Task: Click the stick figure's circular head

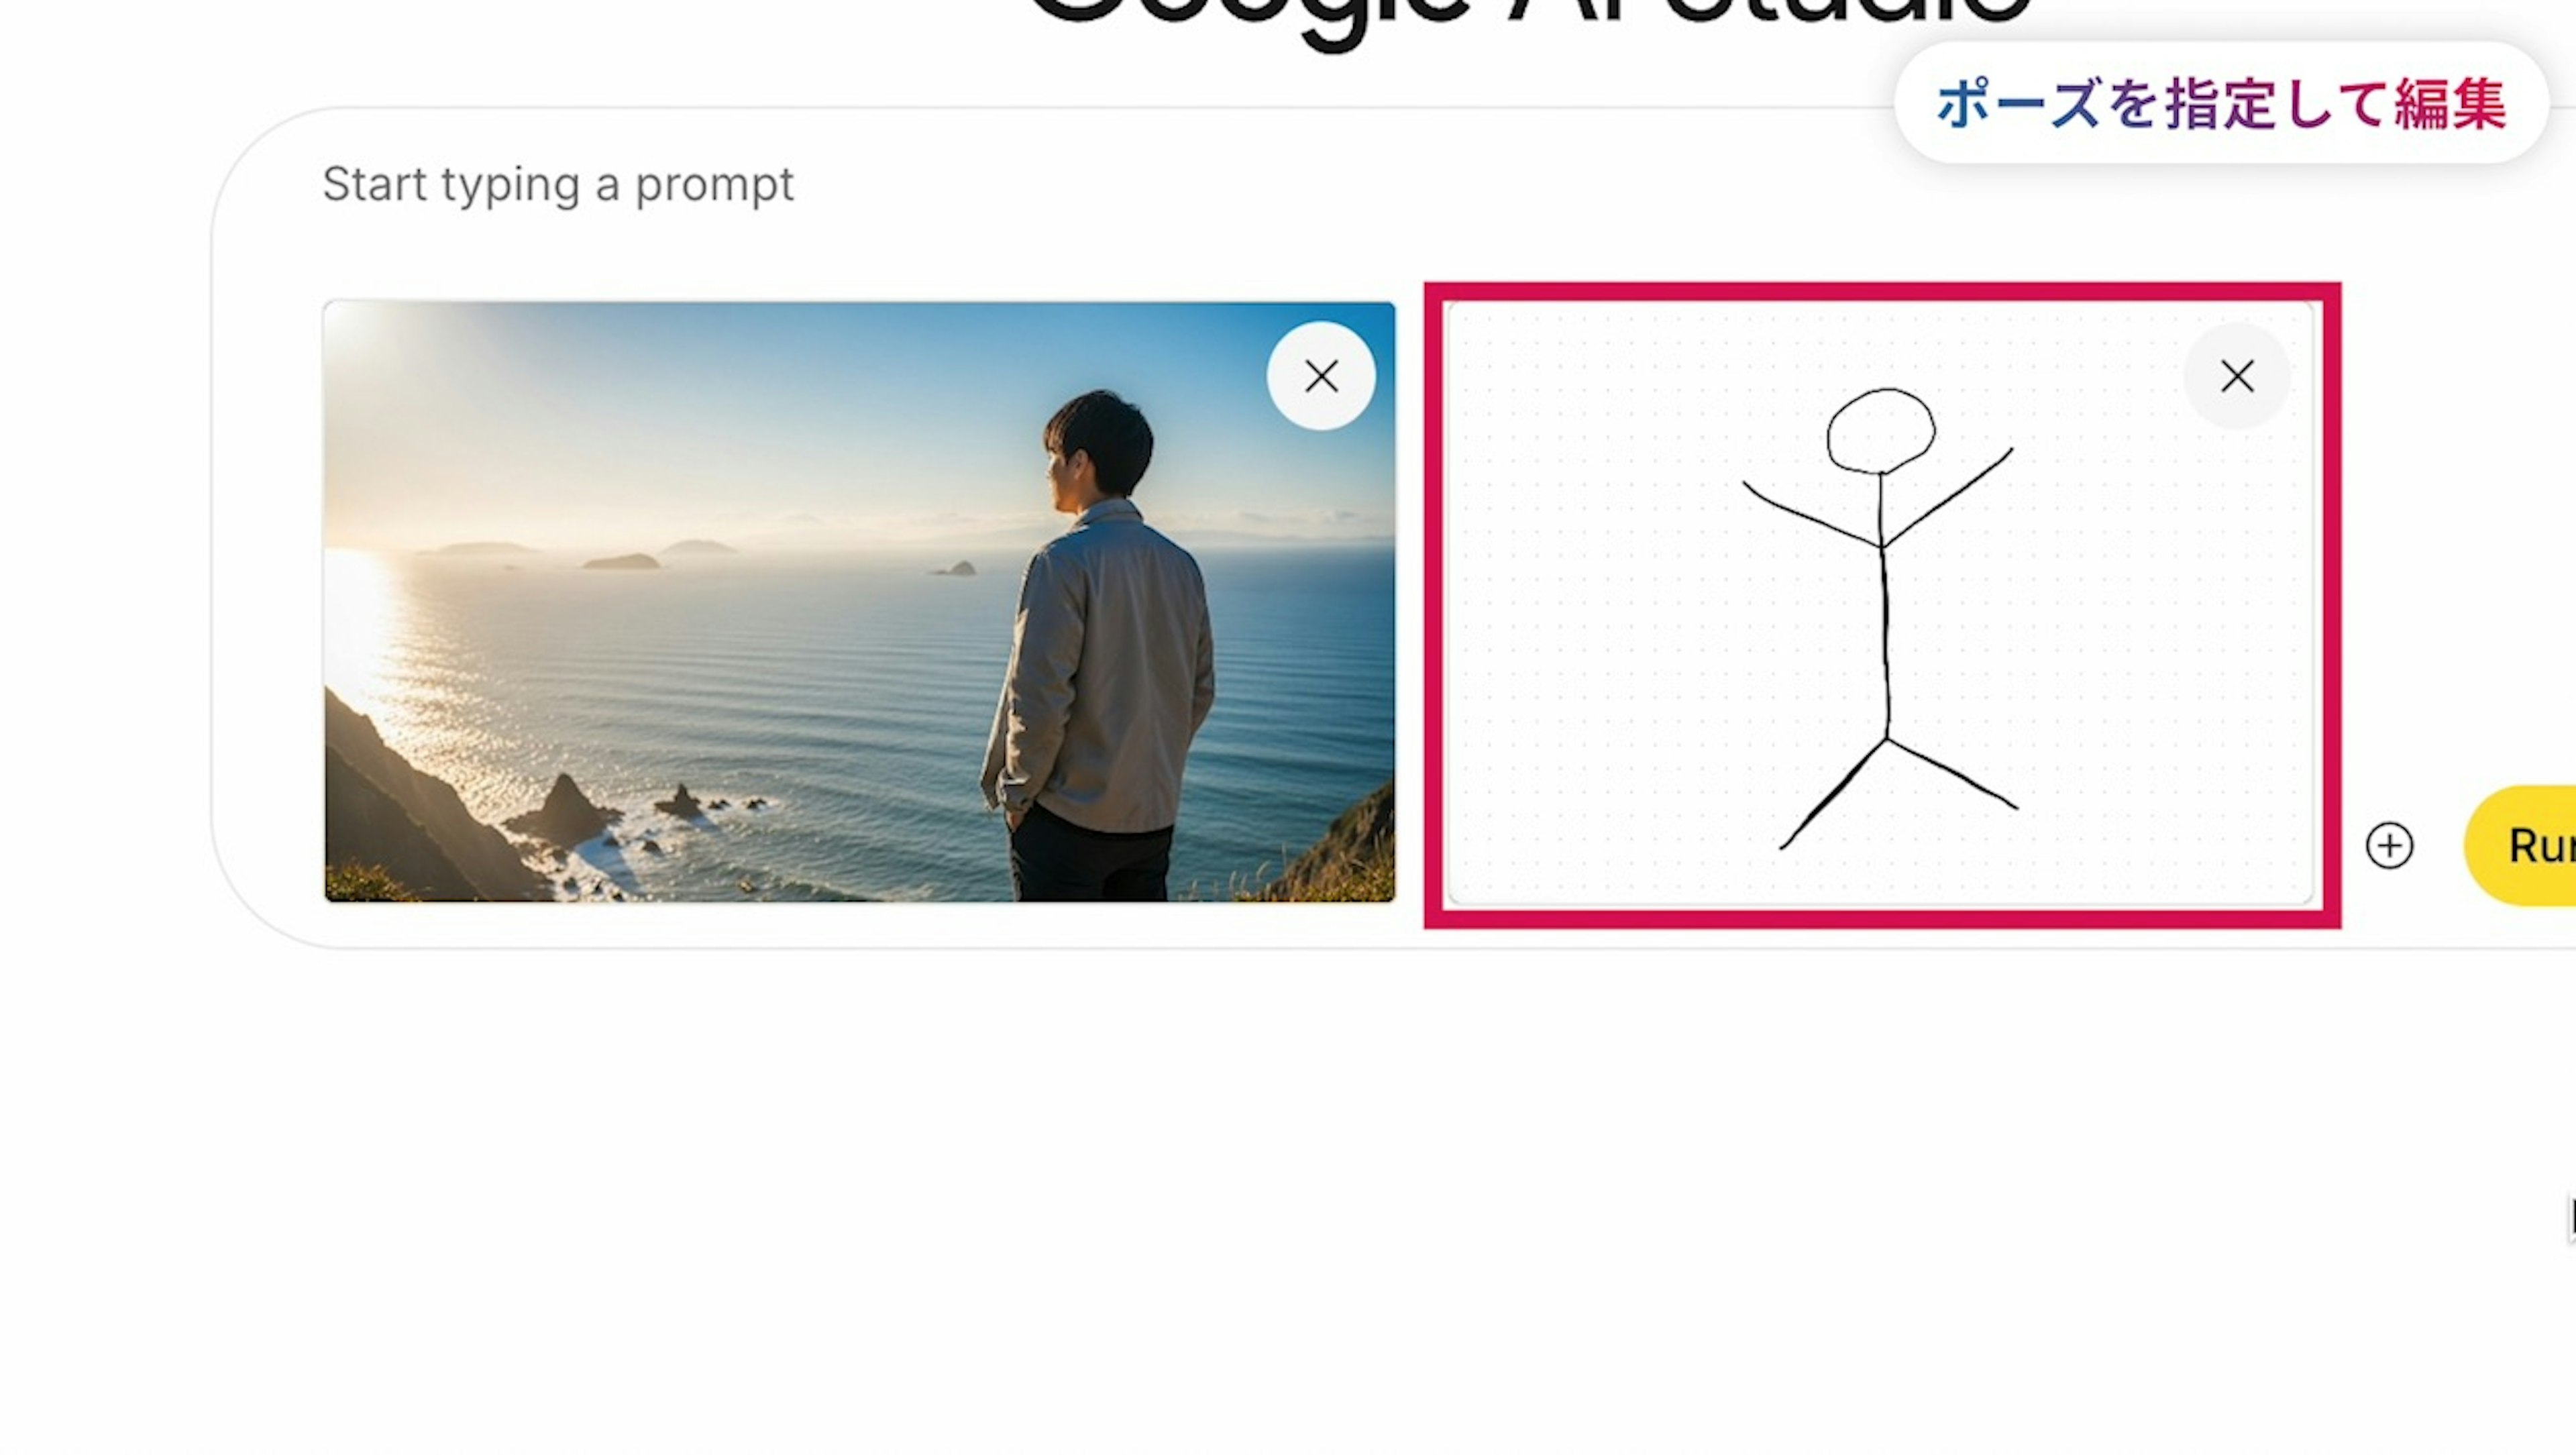Action: (x=1880, y=431)
